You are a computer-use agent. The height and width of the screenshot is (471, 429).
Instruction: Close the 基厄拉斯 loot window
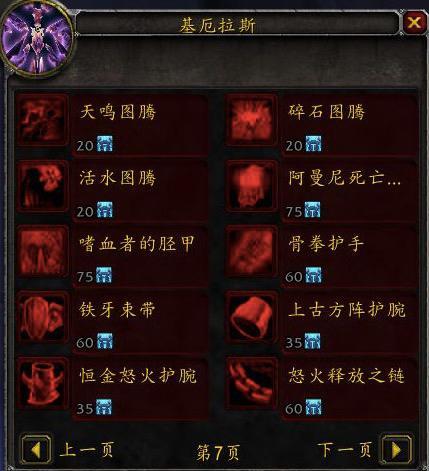coord(414,23)
